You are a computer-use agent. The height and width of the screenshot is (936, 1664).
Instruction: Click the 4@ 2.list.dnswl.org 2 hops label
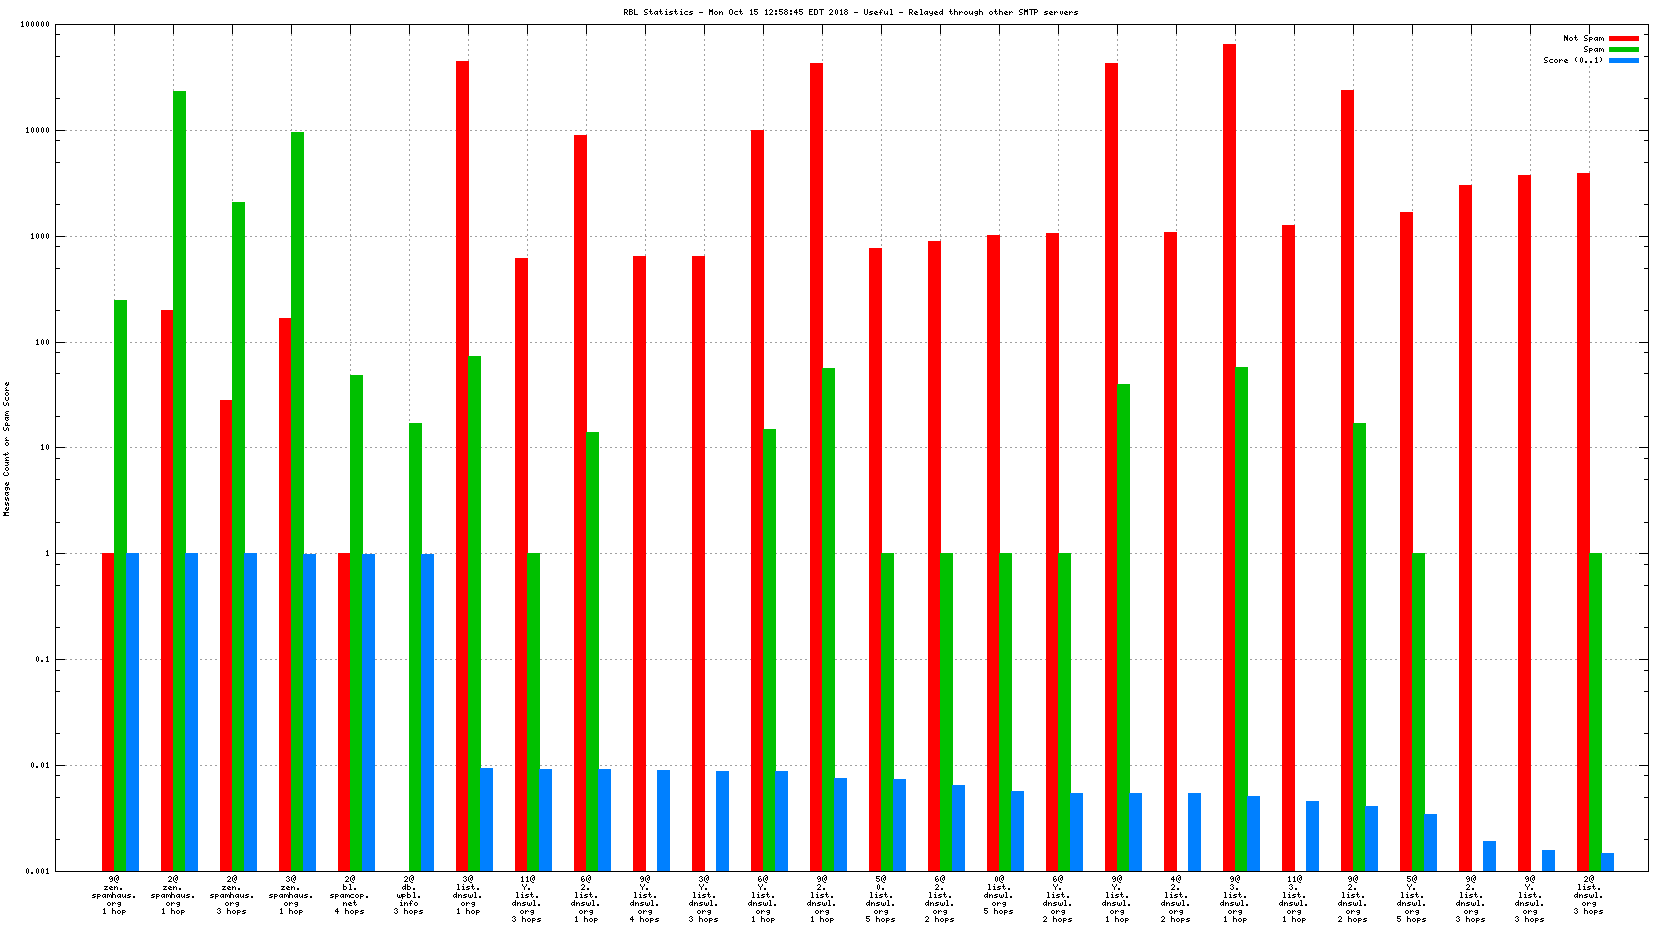pos(1175,899)
